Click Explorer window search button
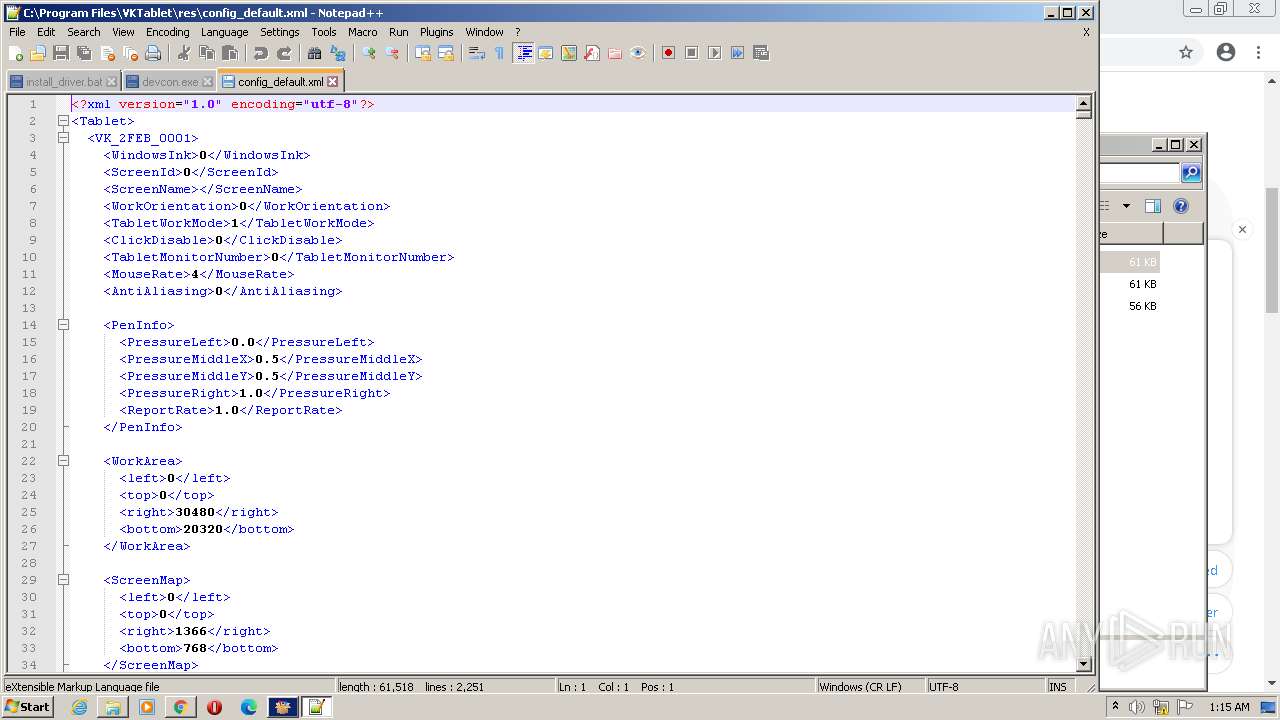The image size is (1280, 720). (x=1191, y=173)
